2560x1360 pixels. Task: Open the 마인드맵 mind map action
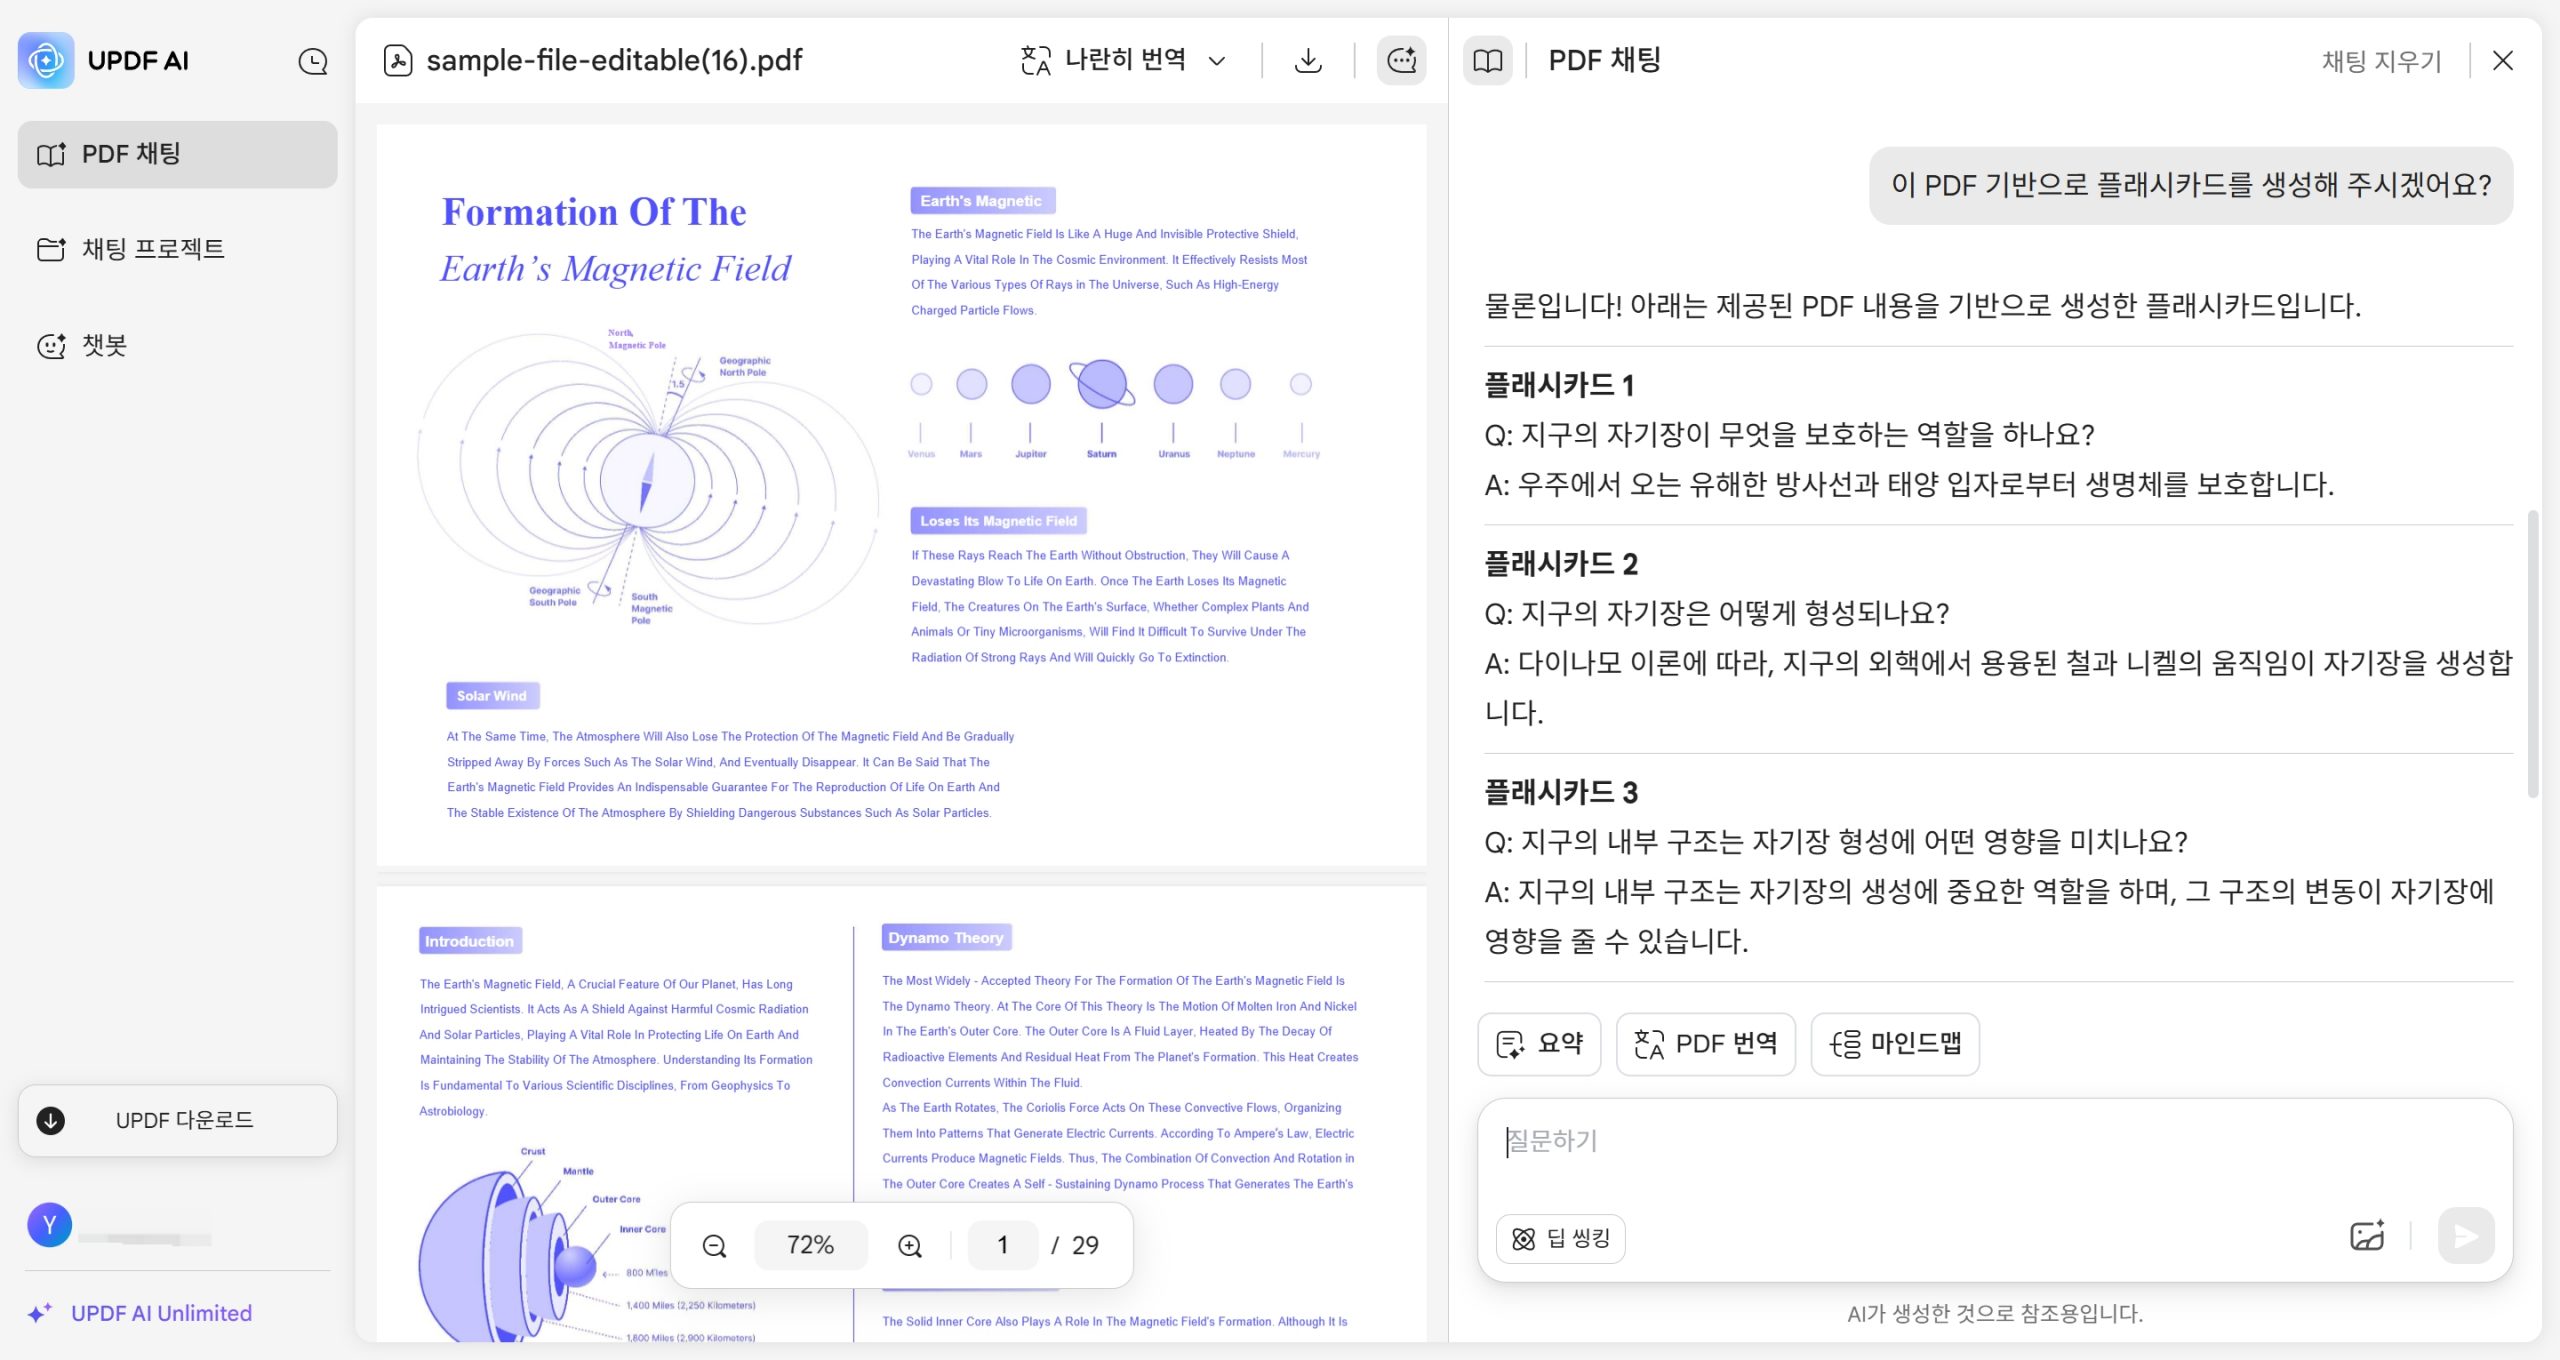tap(1893, 1044)
